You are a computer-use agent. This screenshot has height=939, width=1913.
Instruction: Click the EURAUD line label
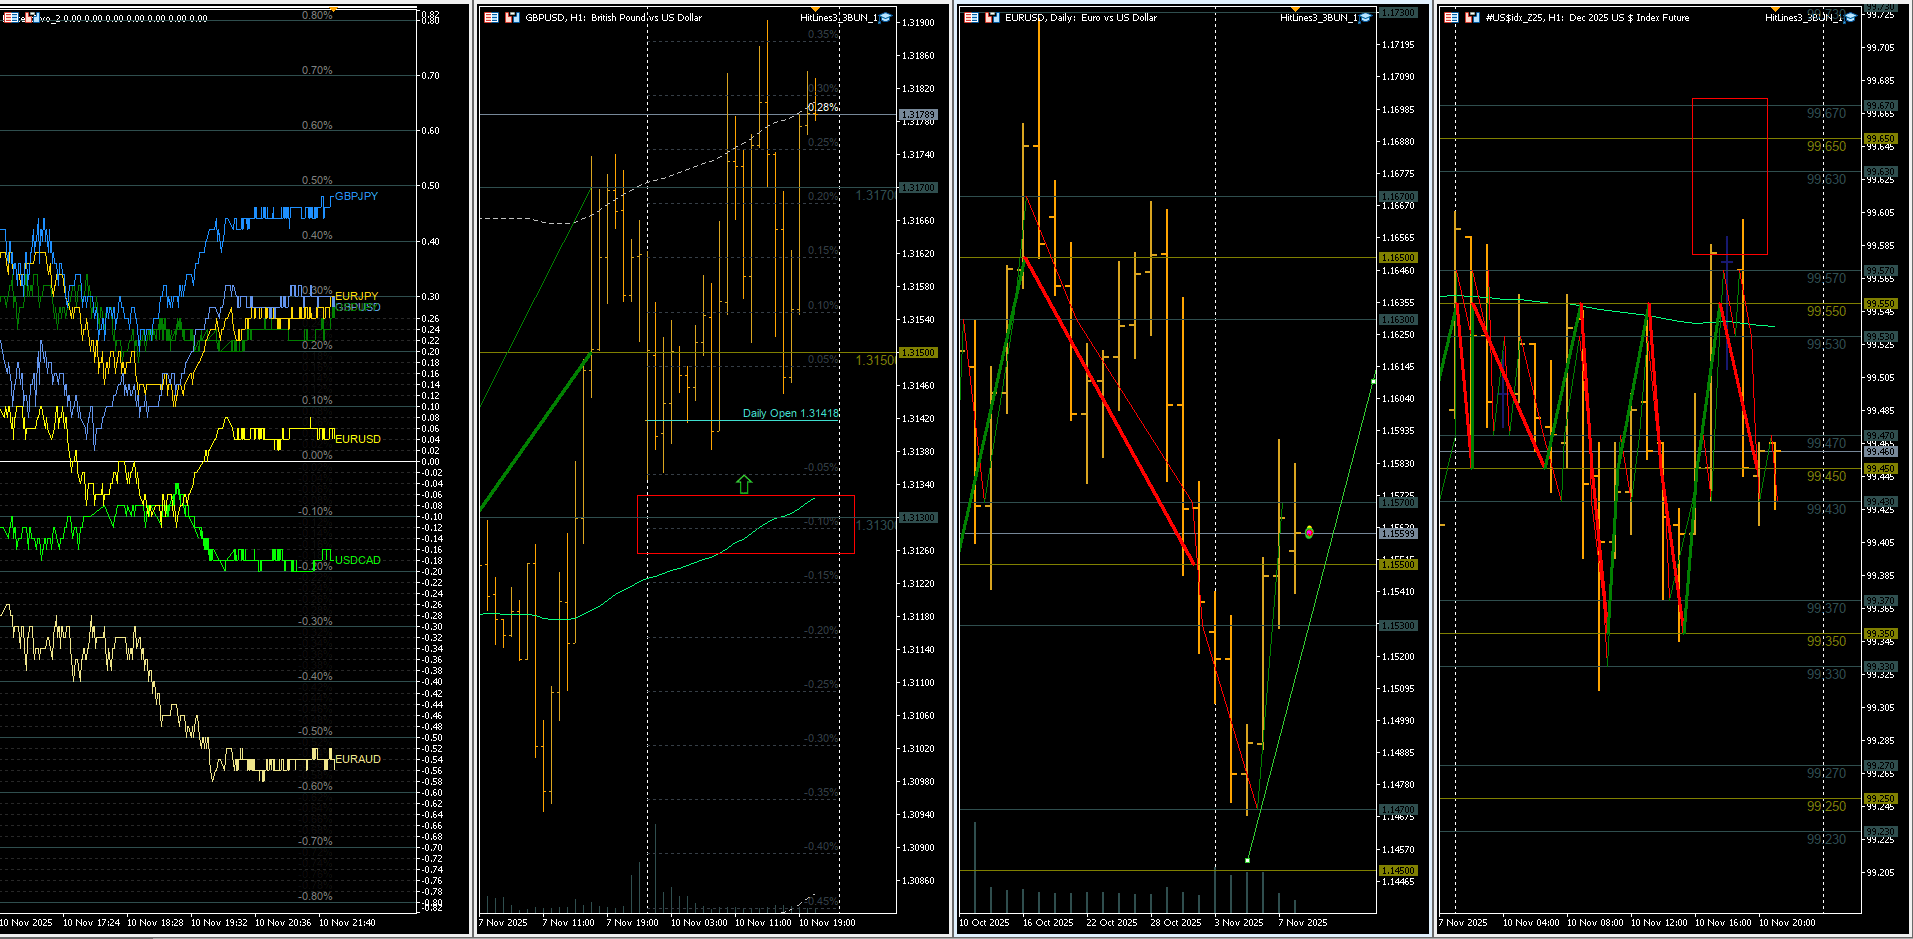click(x=357, y=759)
